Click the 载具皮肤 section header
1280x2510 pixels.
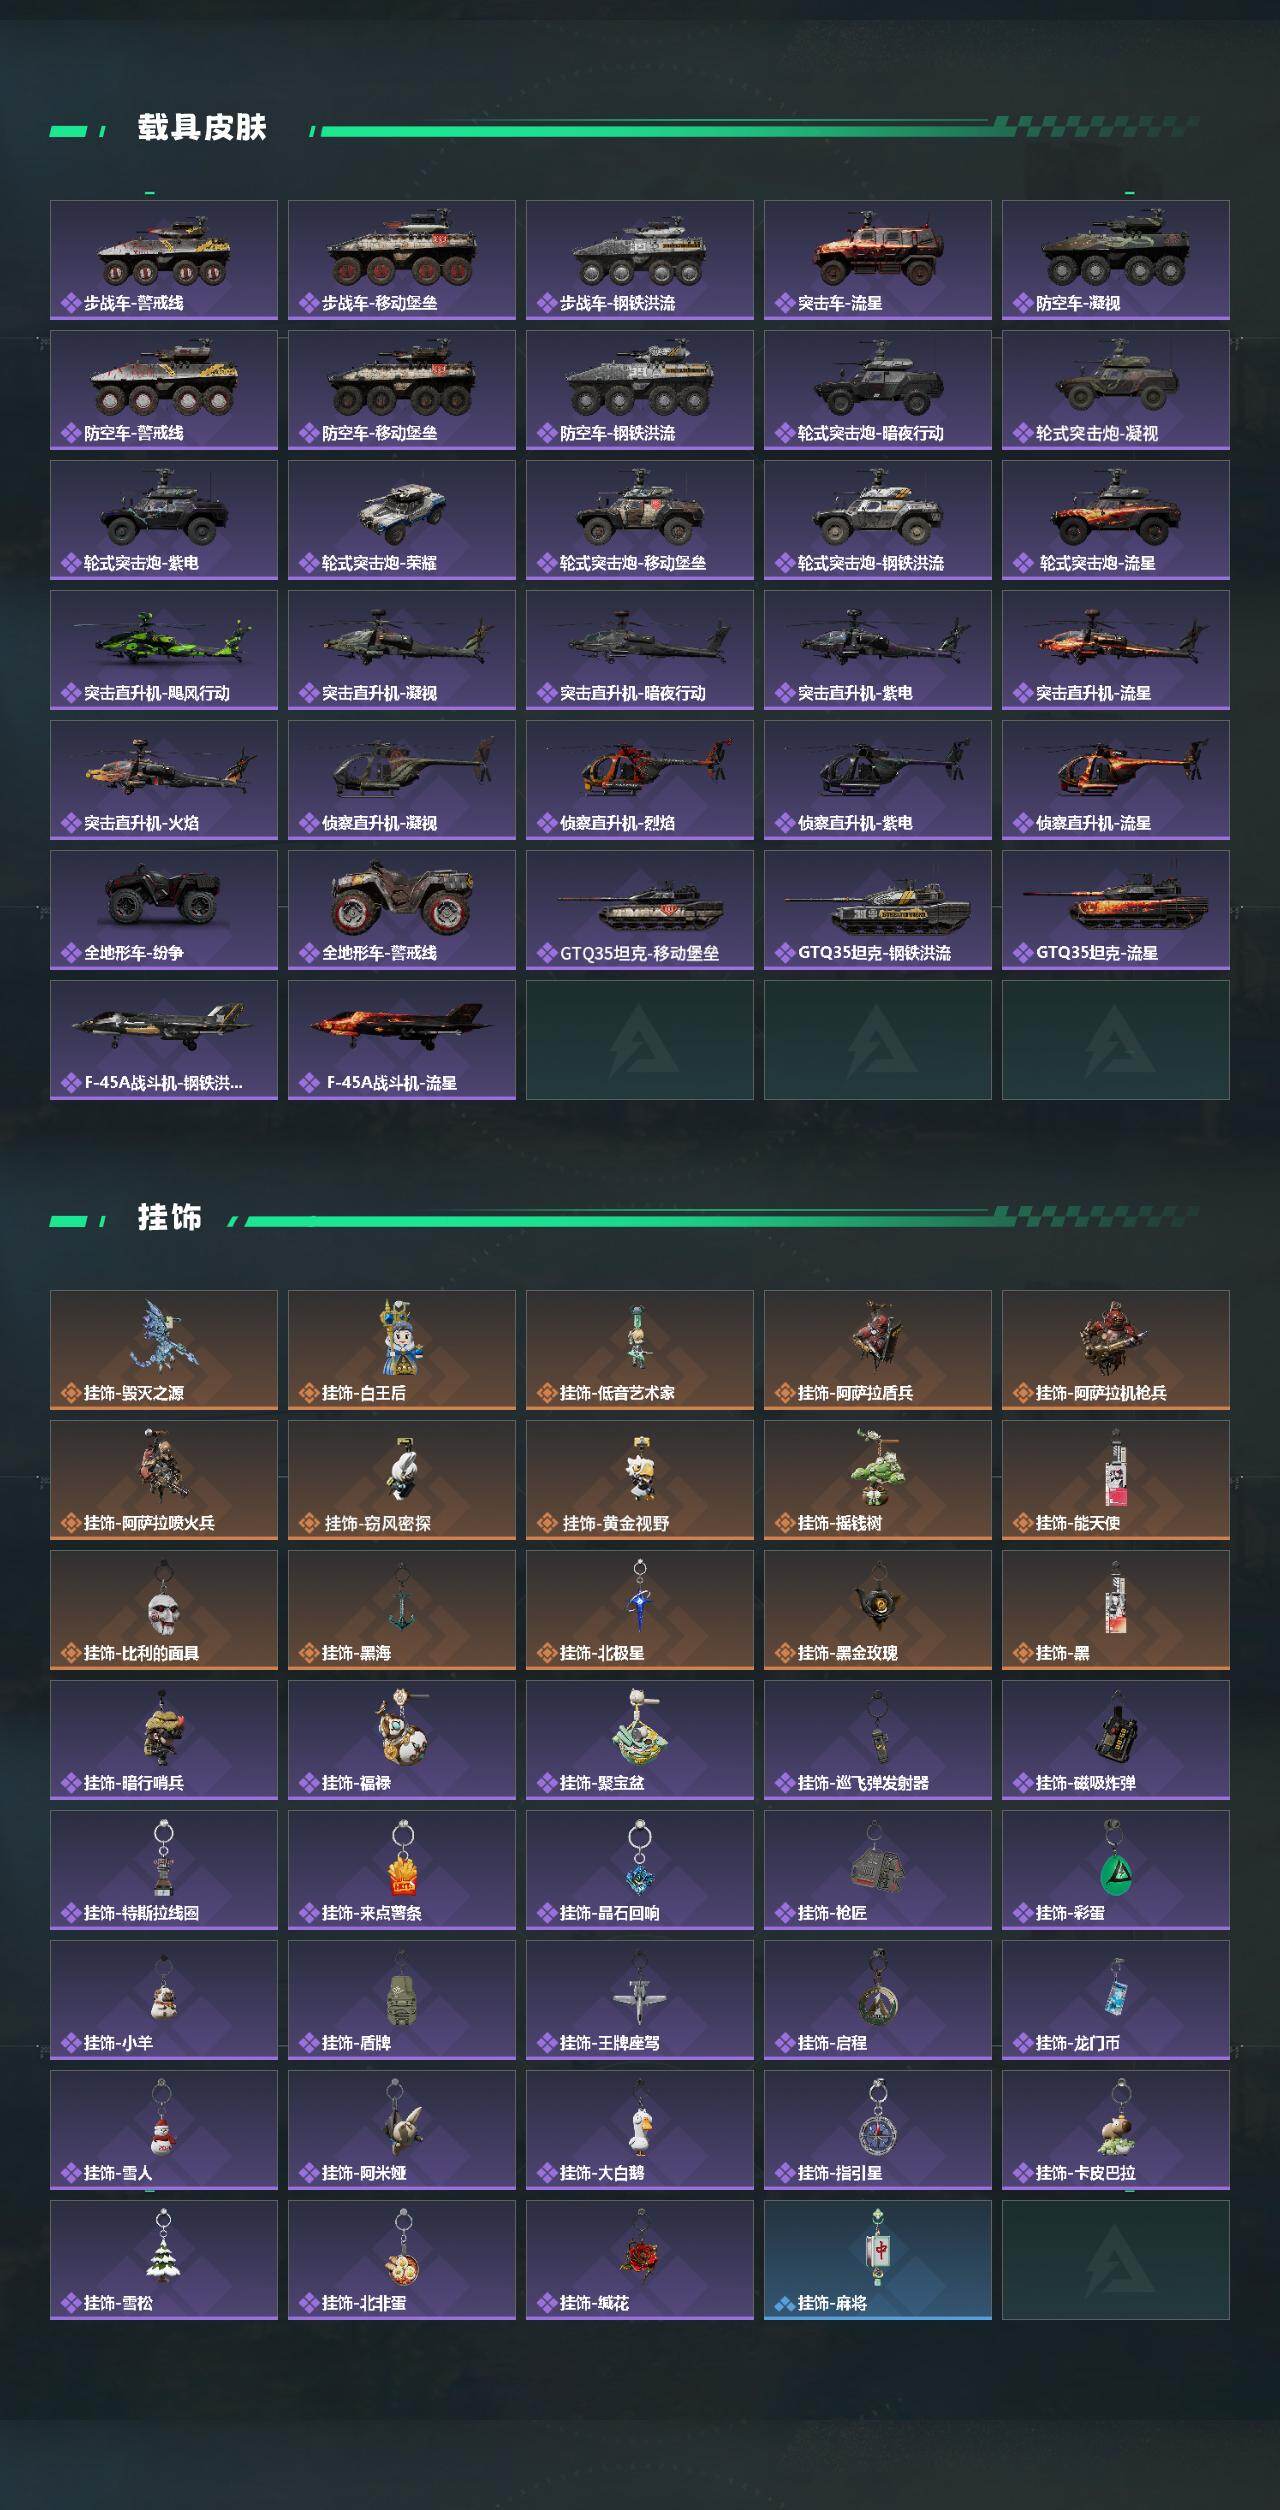[202, 128]
